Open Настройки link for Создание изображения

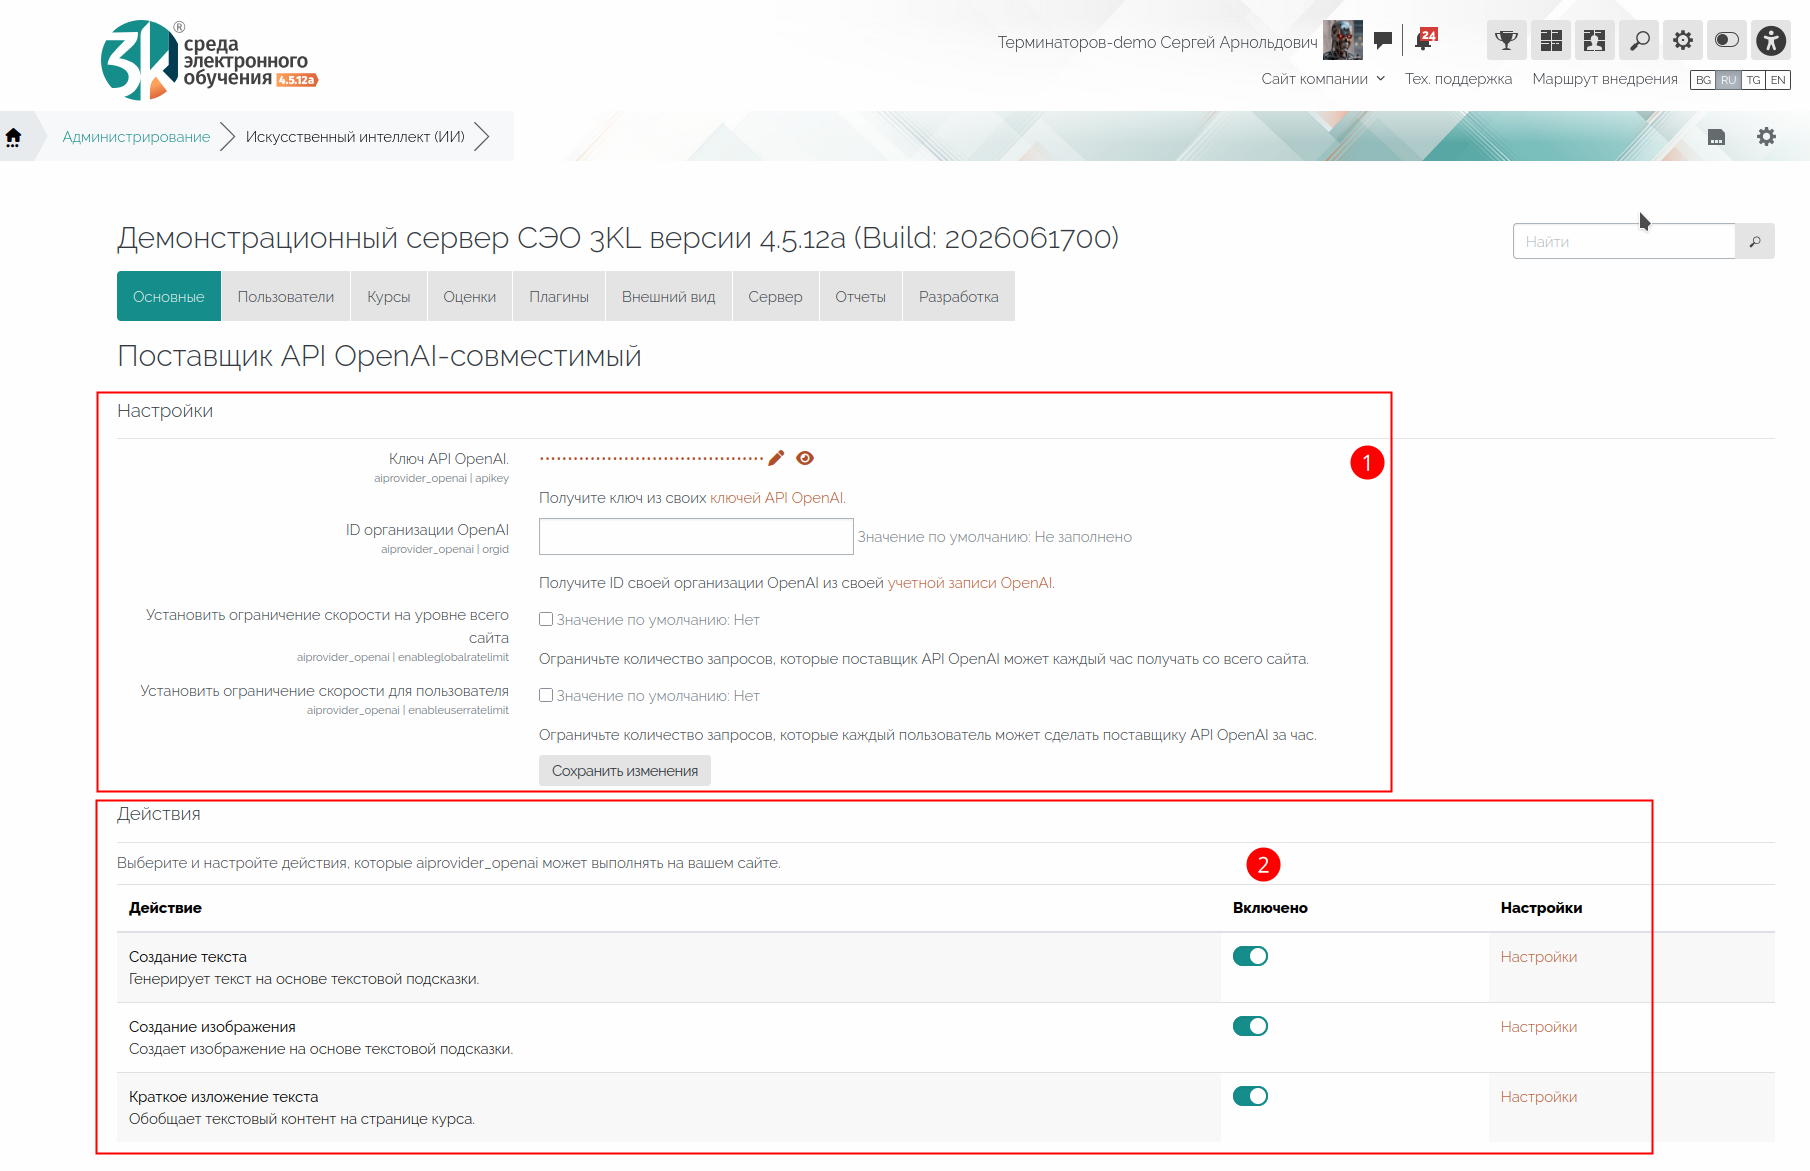(1539, 1027)
